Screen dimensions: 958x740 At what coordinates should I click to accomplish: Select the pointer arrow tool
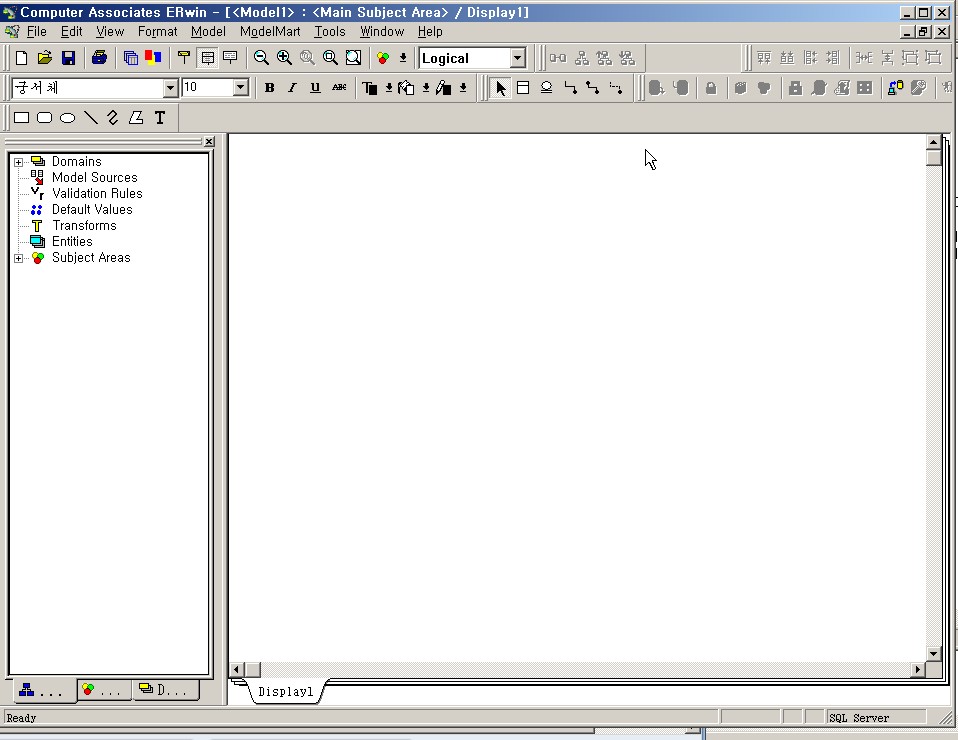pos(500,88)
